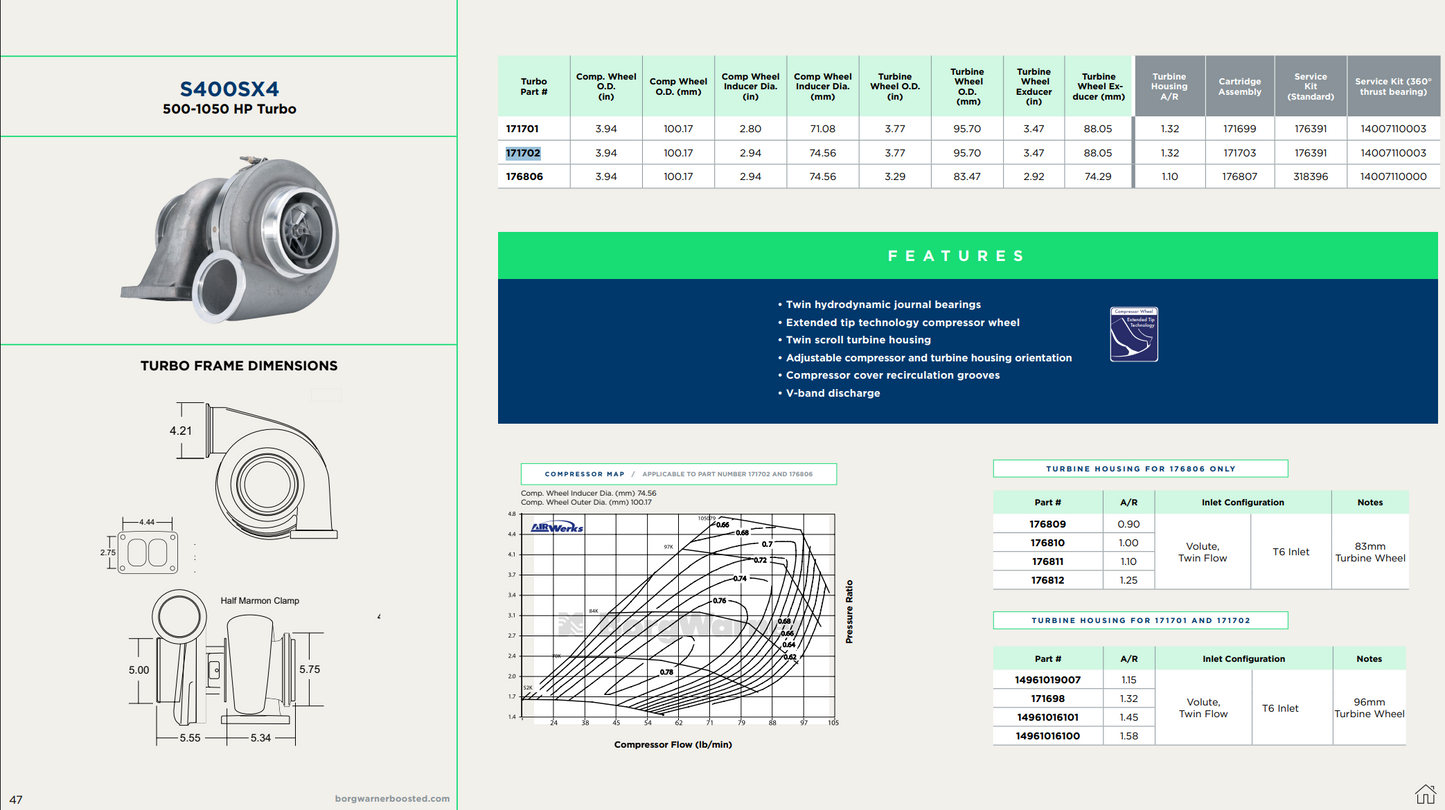Select turbine housing part 176810
Viewport: 1445px width, 810px height.
tap(1048, 543)
